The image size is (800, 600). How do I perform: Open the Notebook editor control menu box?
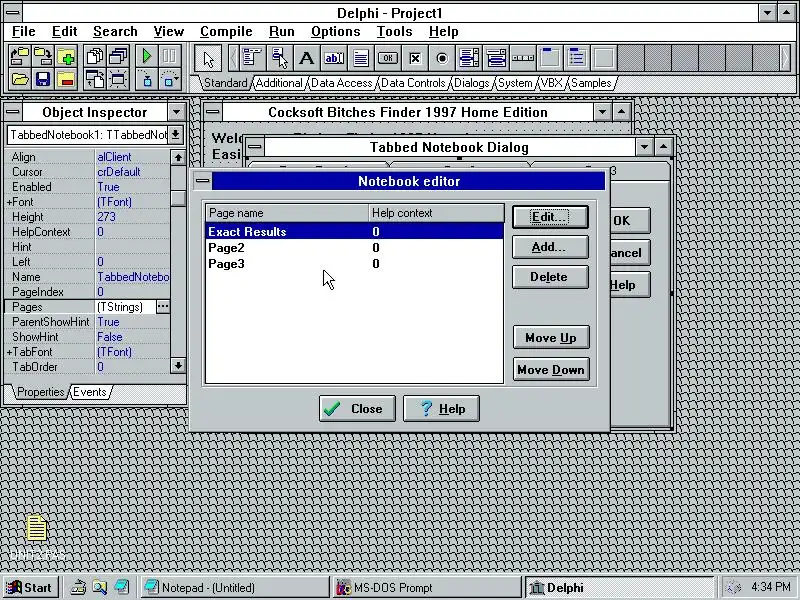[203, 181]
